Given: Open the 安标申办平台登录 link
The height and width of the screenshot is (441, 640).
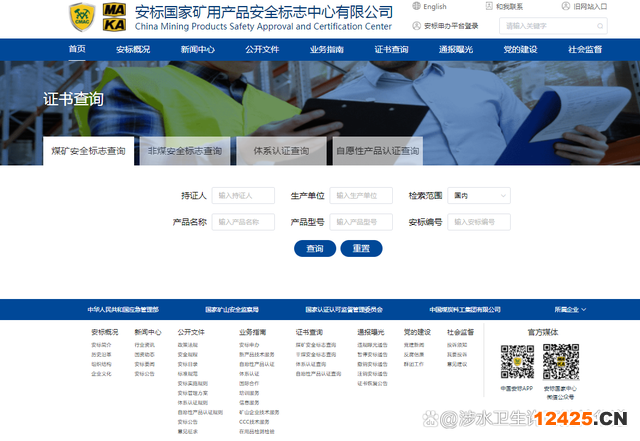Looking at the screenshot, I should point(451,26).
